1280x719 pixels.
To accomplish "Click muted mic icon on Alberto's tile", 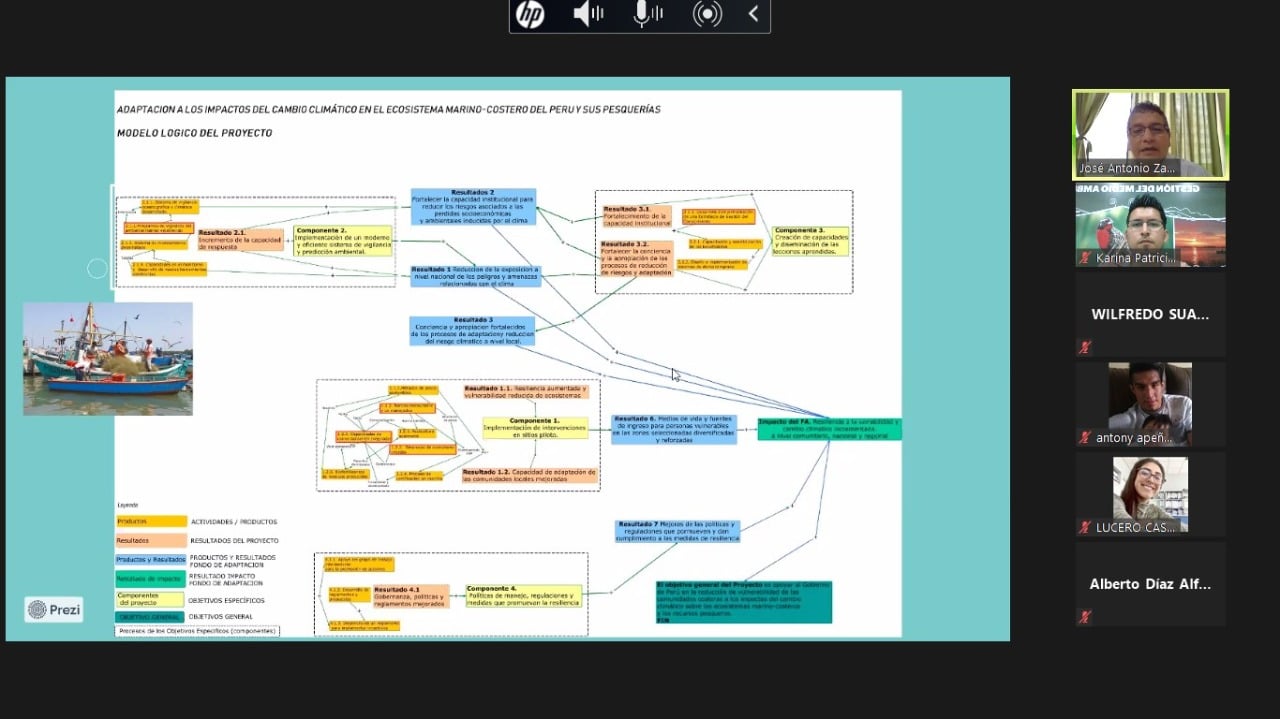I will point(1085,617).
